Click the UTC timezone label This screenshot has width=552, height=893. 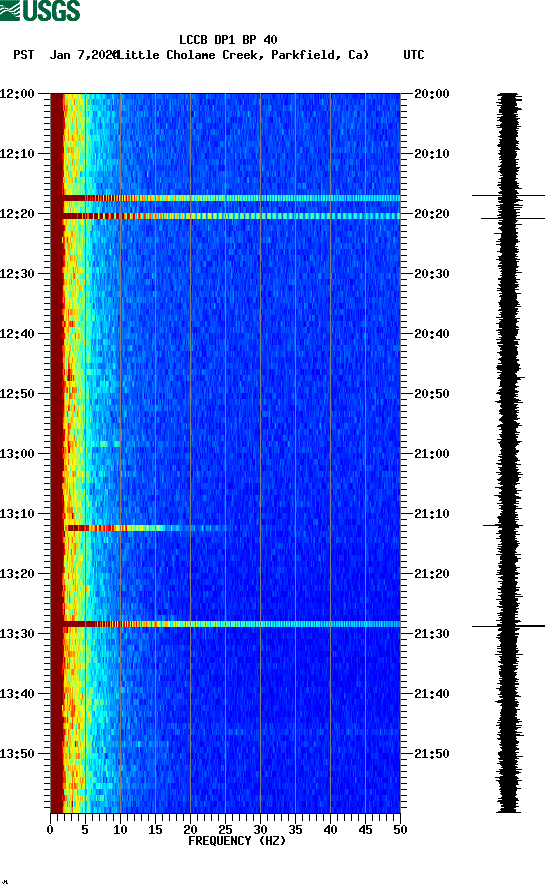(414, 55)
